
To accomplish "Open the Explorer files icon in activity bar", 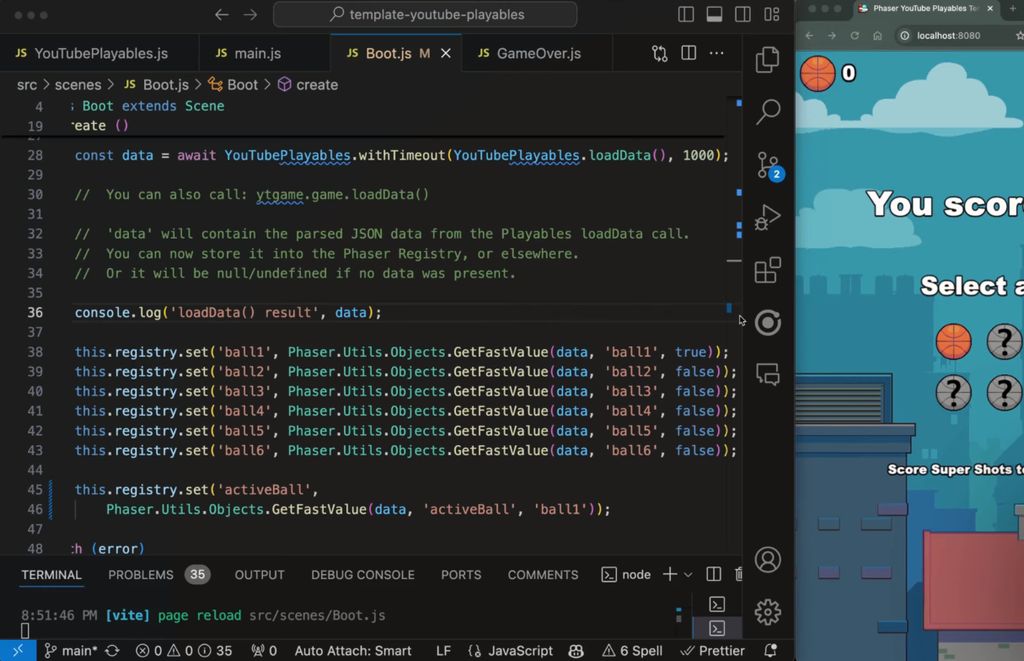I will coord(767,60).
